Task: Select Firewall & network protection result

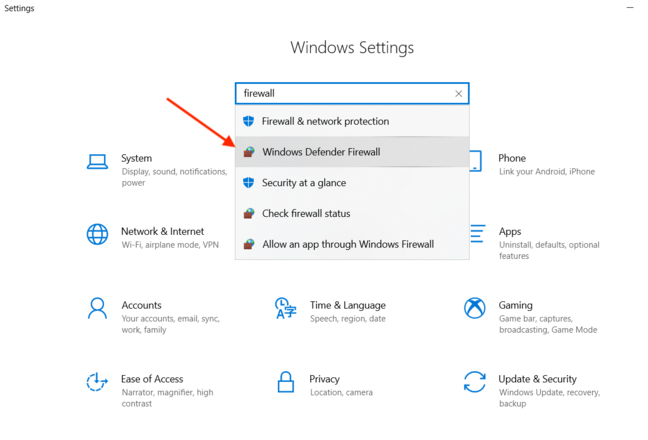Action: click(x=352, y=121)
